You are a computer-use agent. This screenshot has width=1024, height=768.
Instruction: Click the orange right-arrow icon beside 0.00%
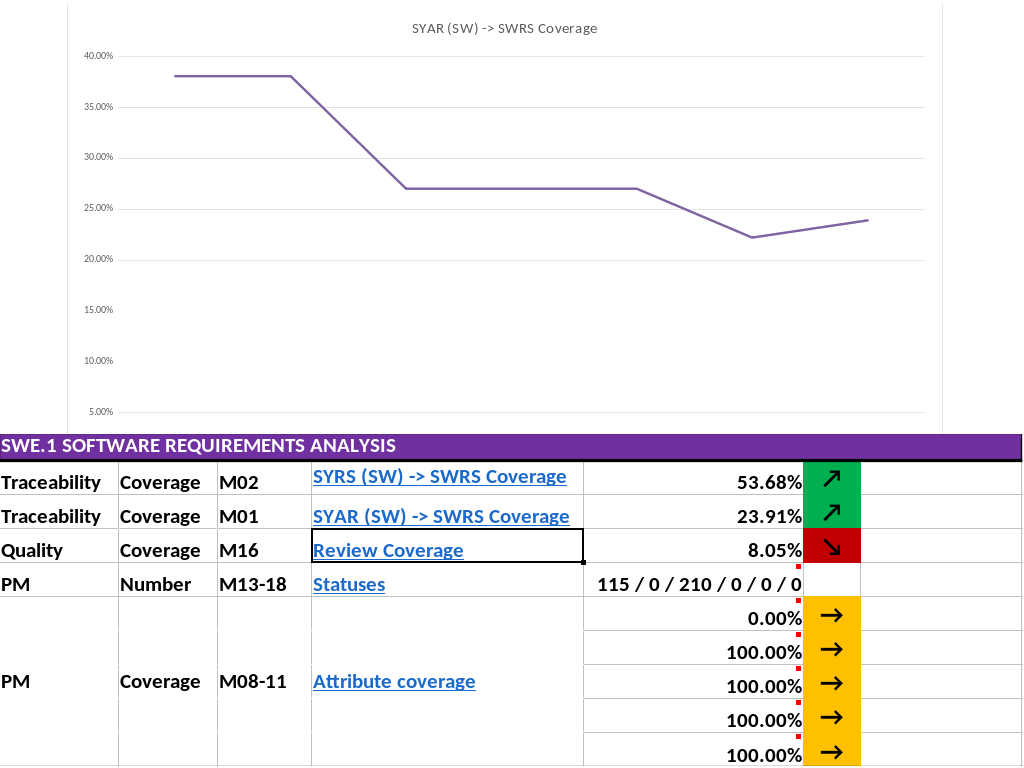tap(831, 615)
